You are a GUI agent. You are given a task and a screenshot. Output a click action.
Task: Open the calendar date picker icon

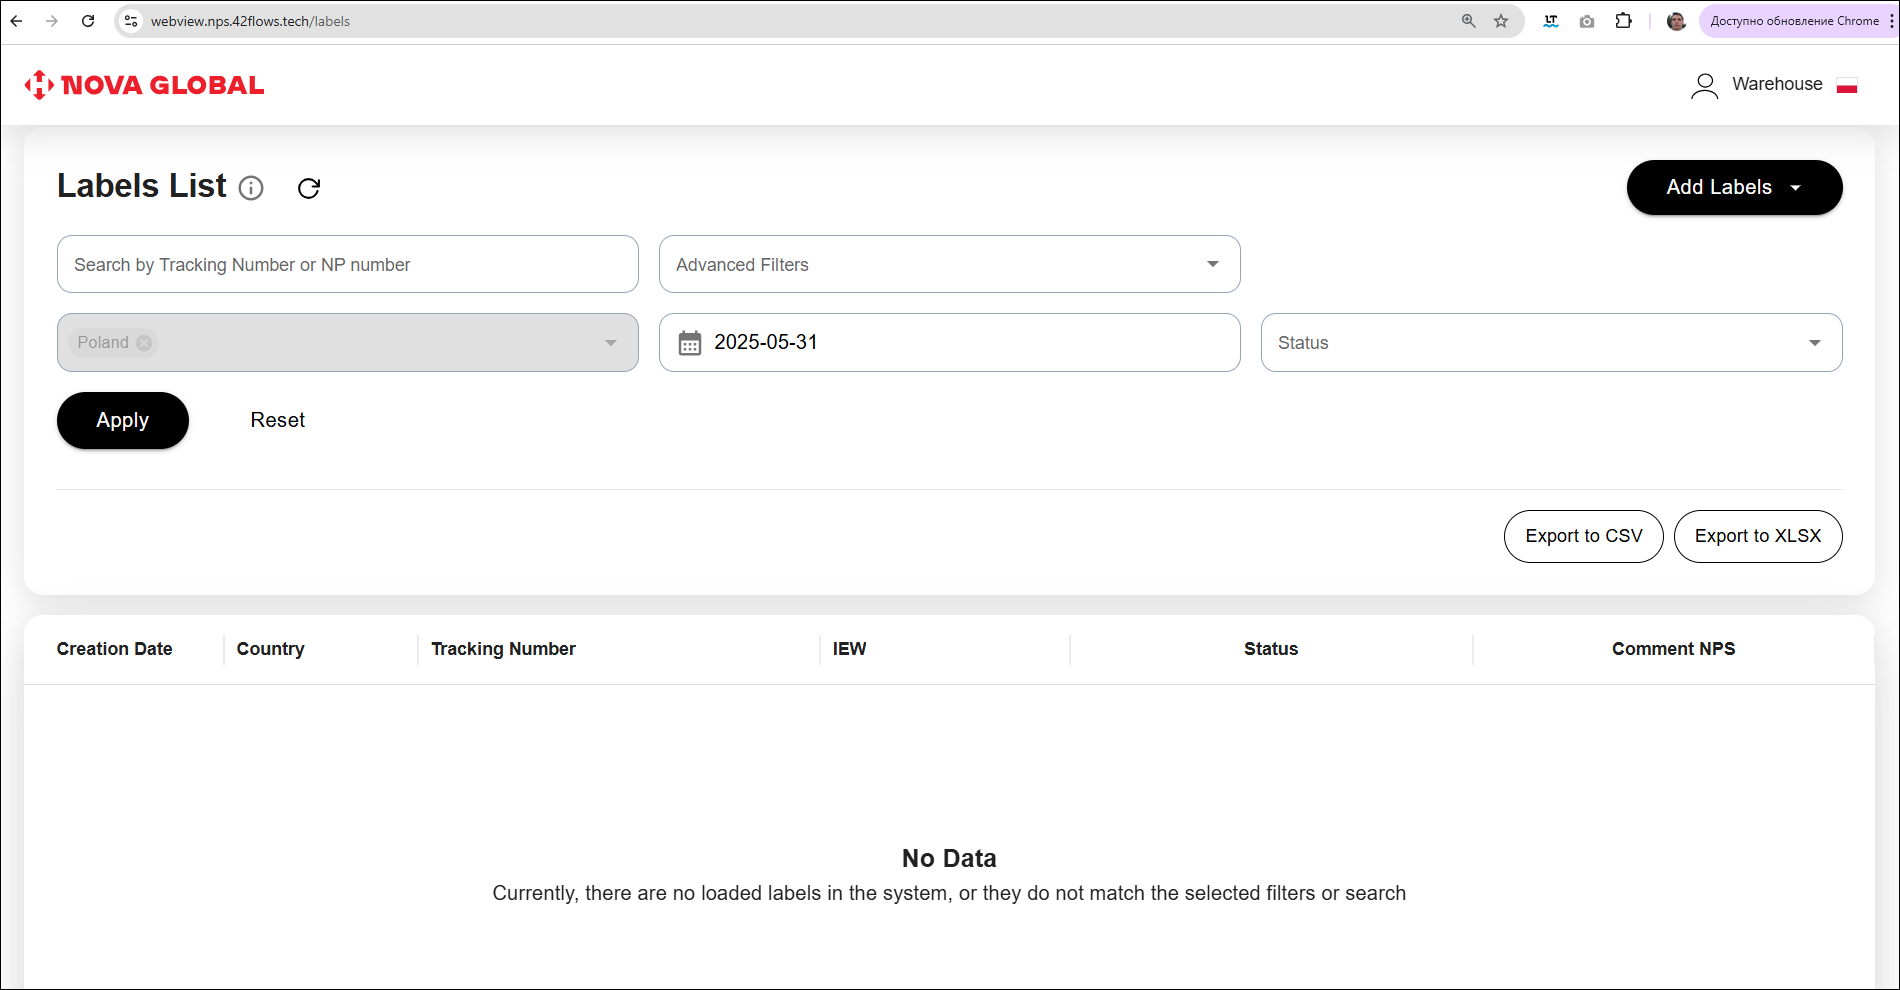(690, 343)
